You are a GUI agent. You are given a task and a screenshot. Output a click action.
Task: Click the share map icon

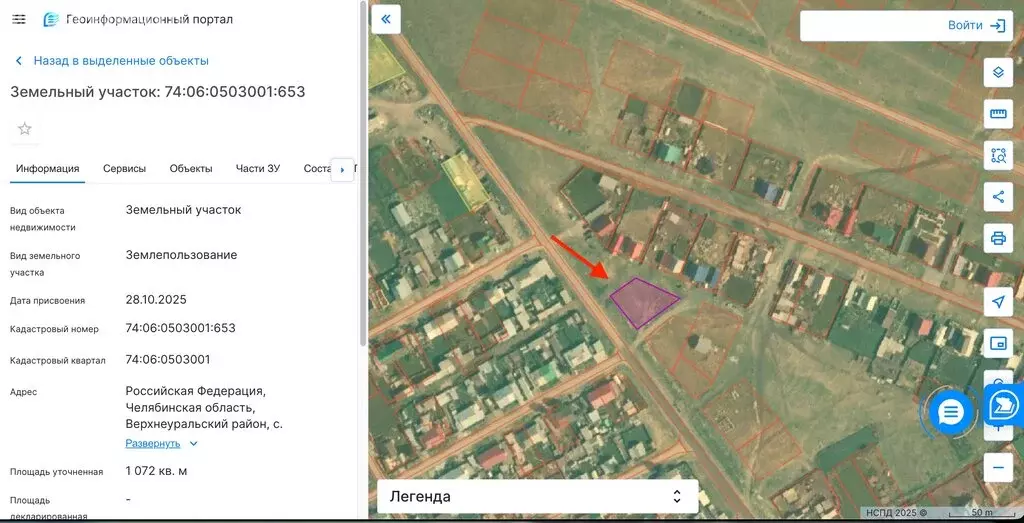click(x=997, y=196)
